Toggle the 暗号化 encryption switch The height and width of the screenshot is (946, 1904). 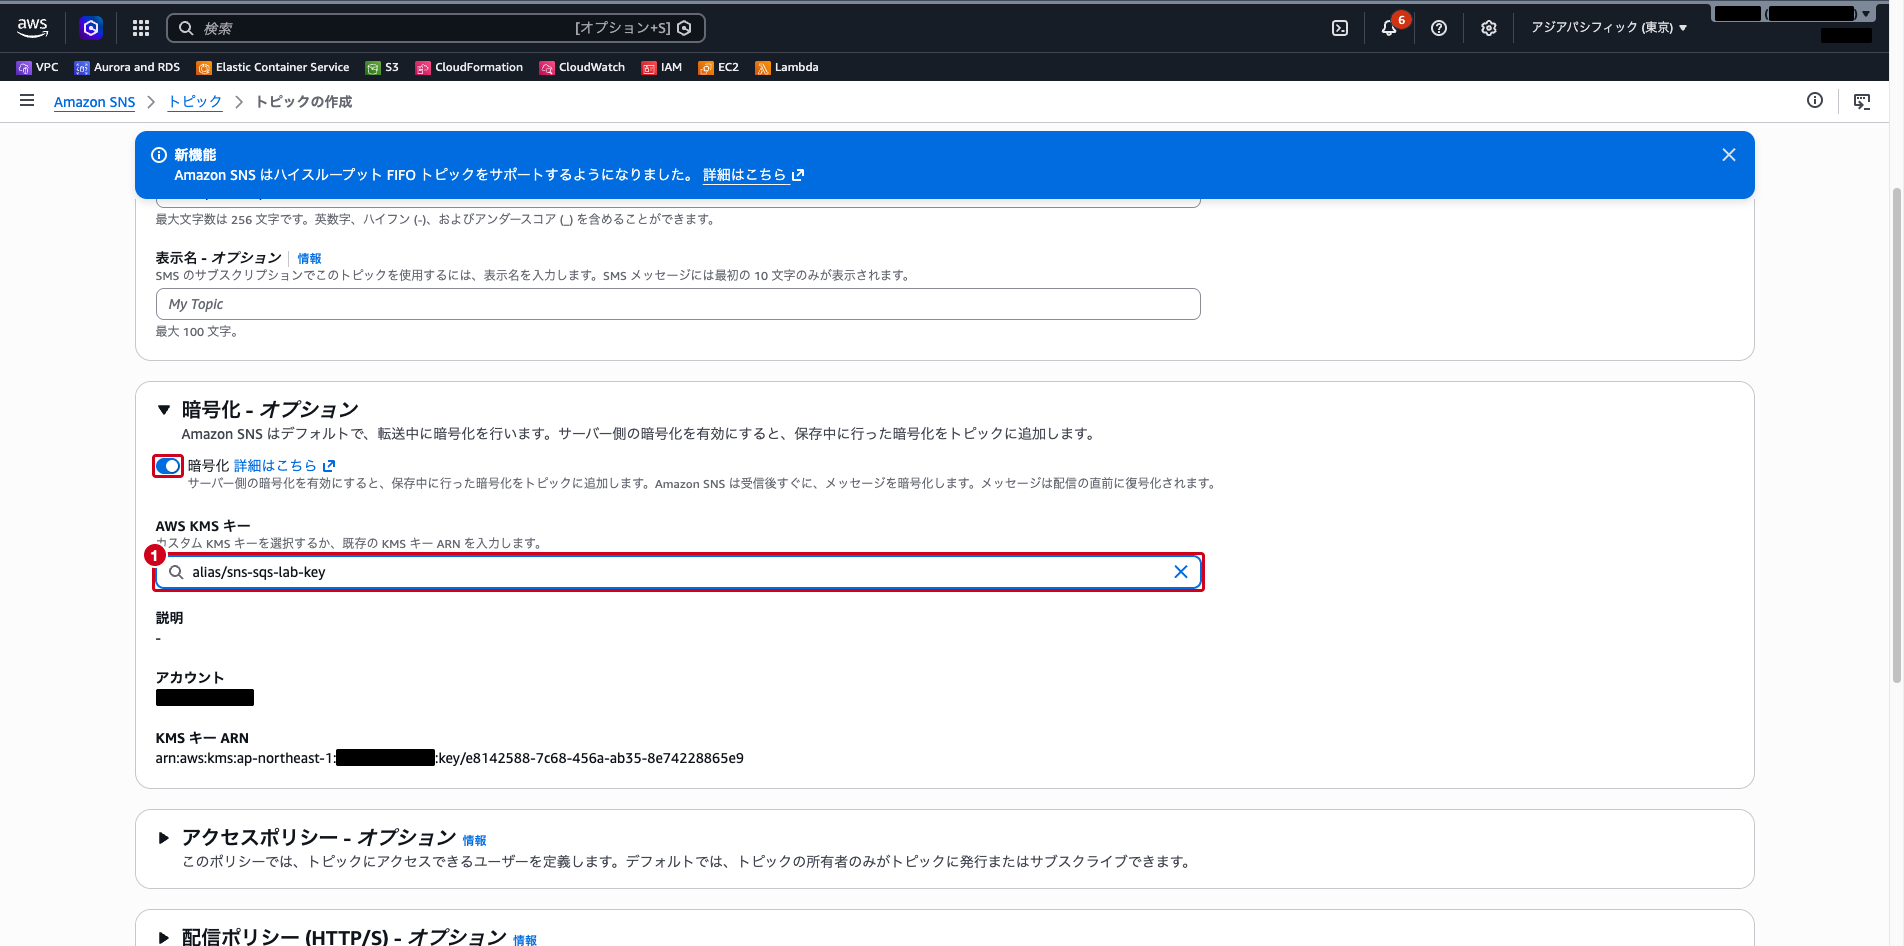[x=168, y=466]
